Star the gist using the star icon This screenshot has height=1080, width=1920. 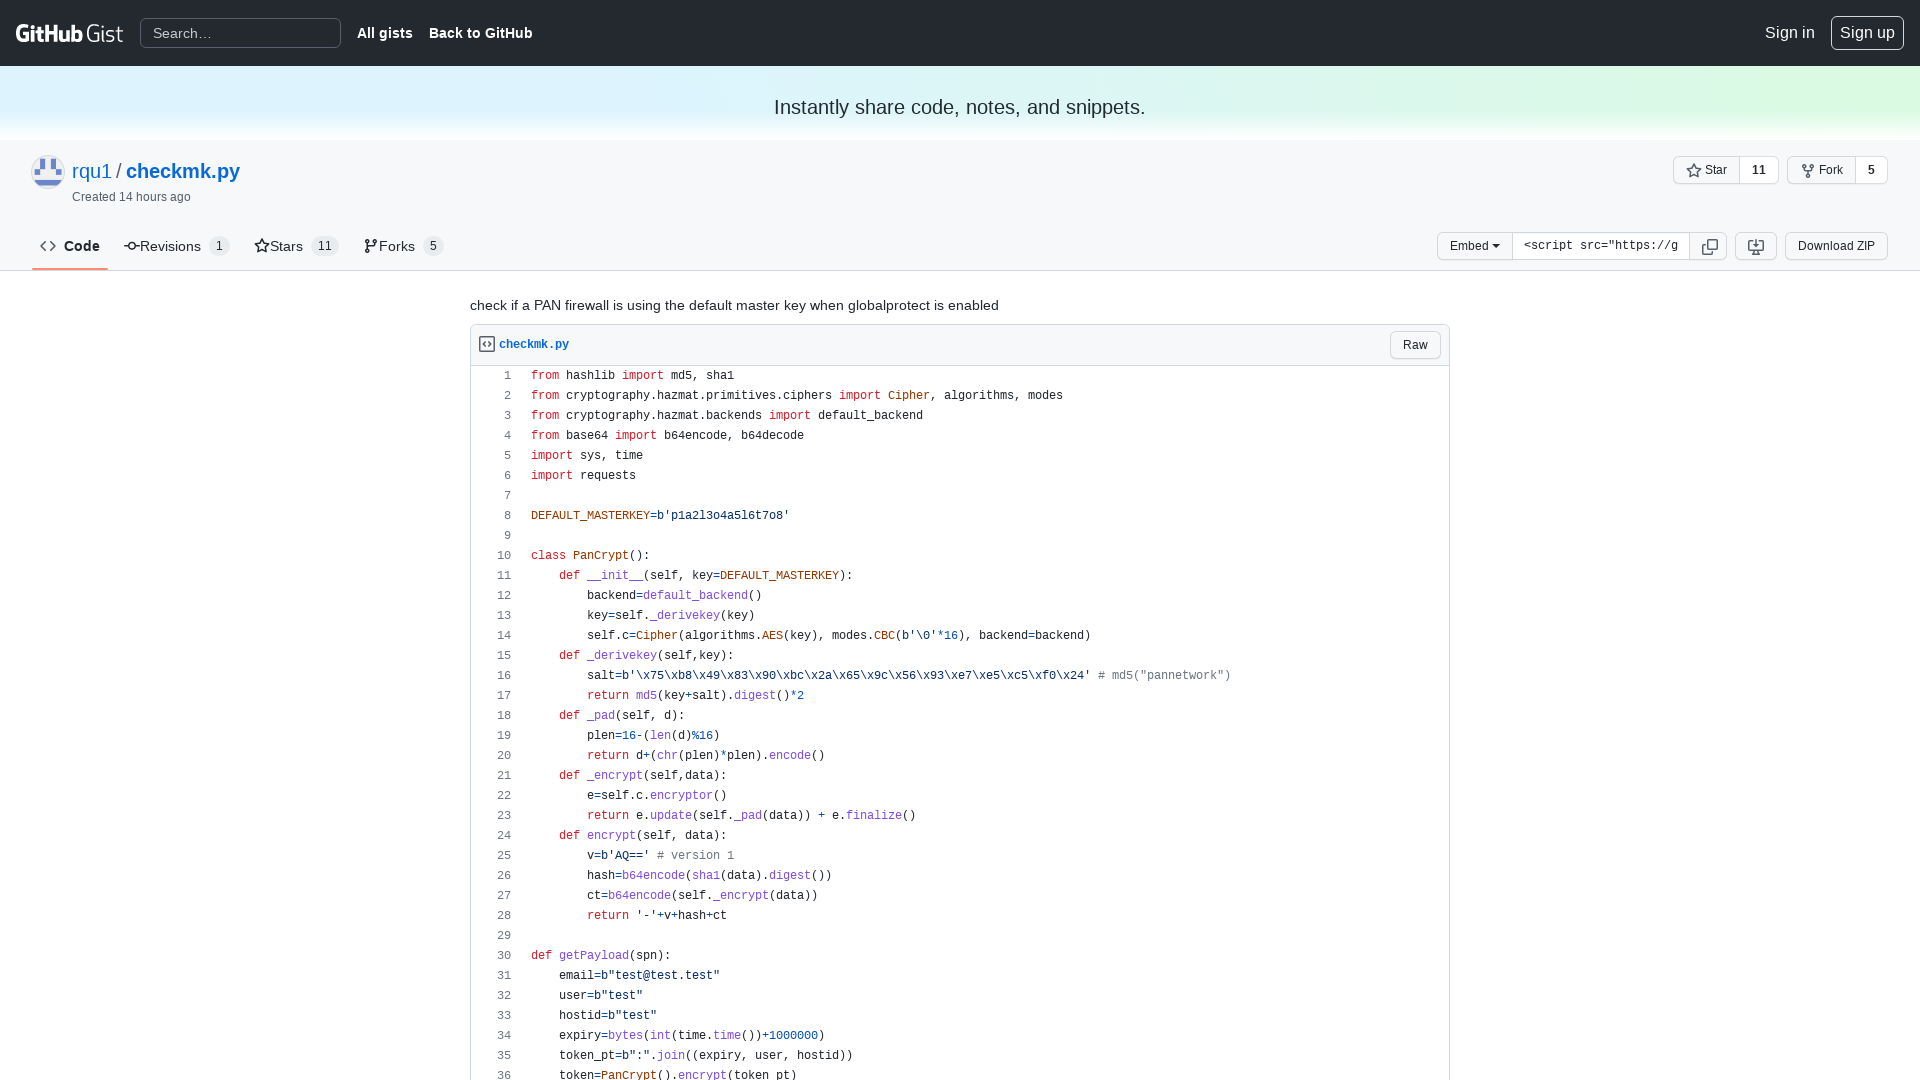tap(1692, 170)
